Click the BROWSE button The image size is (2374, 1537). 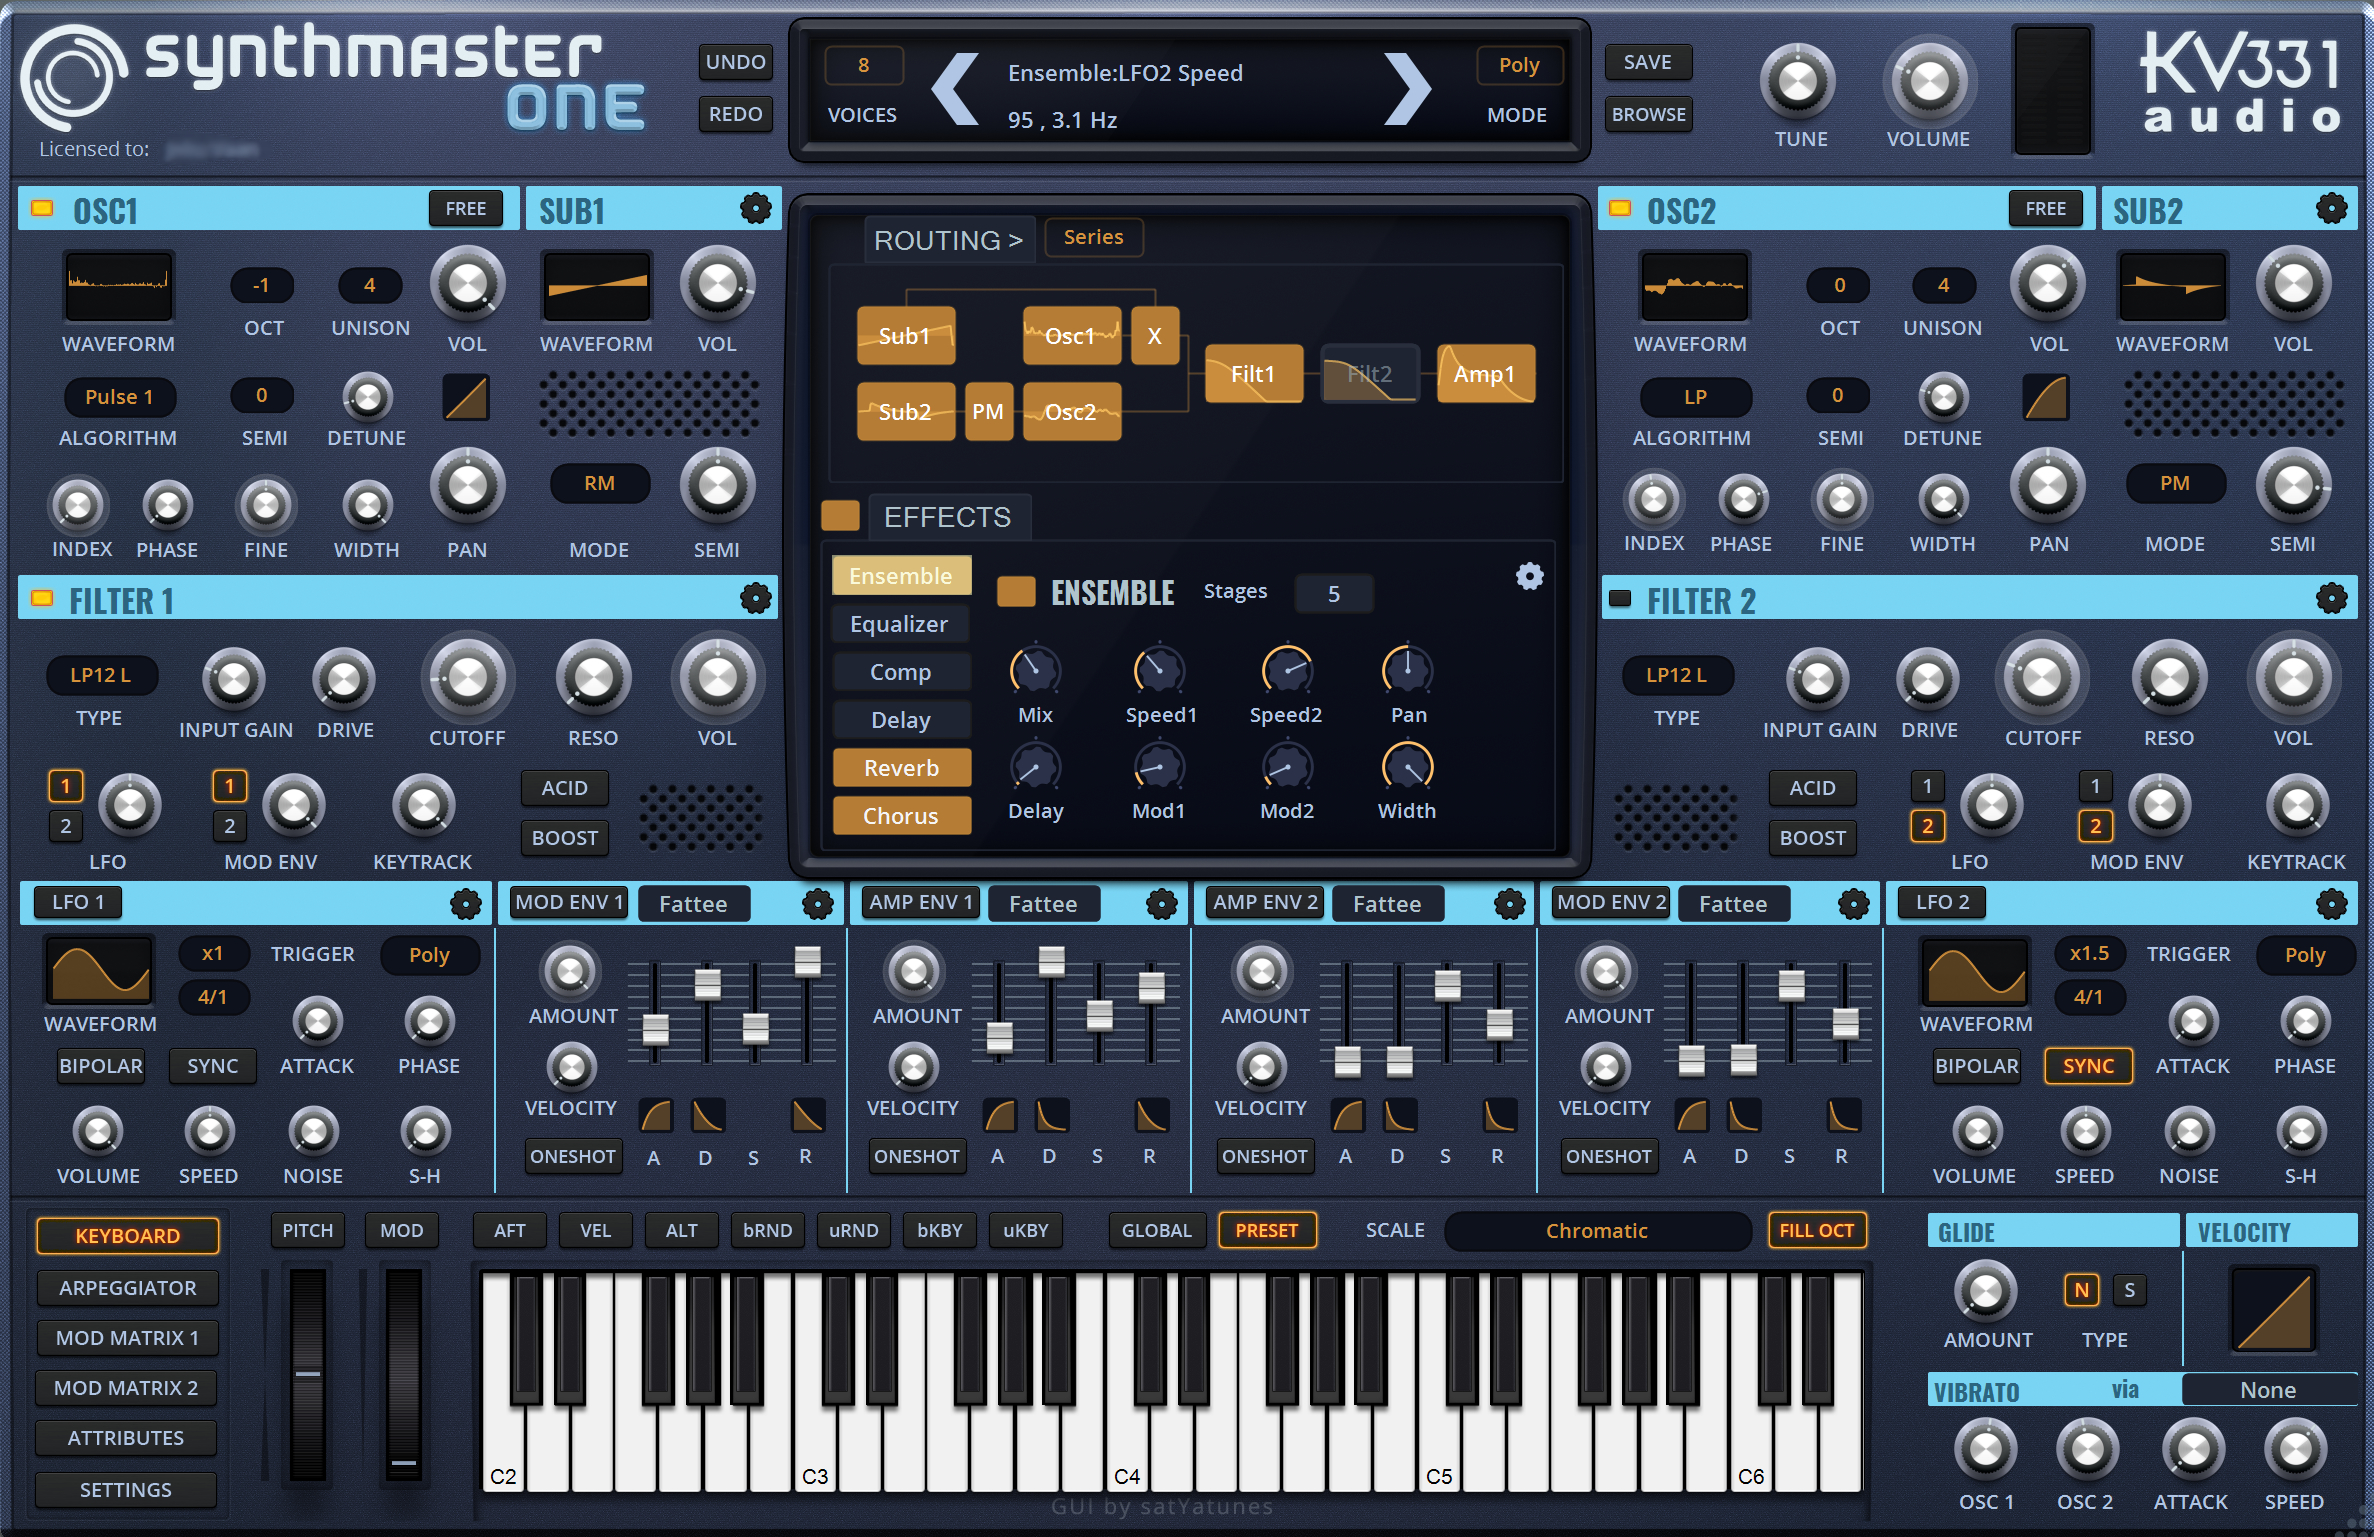[1647, 113]
